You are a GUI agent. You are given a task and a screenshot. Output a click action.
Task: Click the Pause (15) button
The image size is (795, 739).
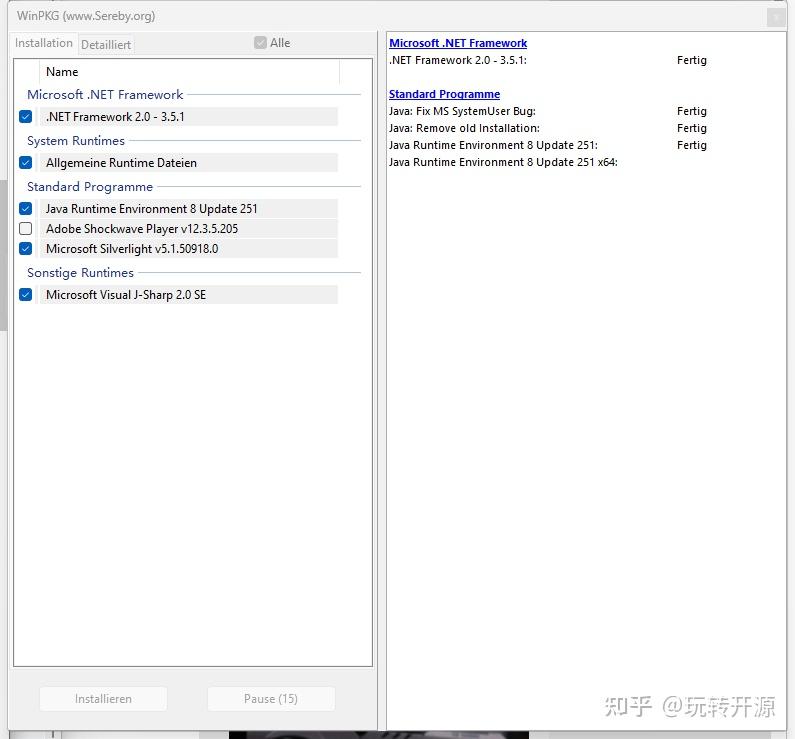(x=271, y=699)
